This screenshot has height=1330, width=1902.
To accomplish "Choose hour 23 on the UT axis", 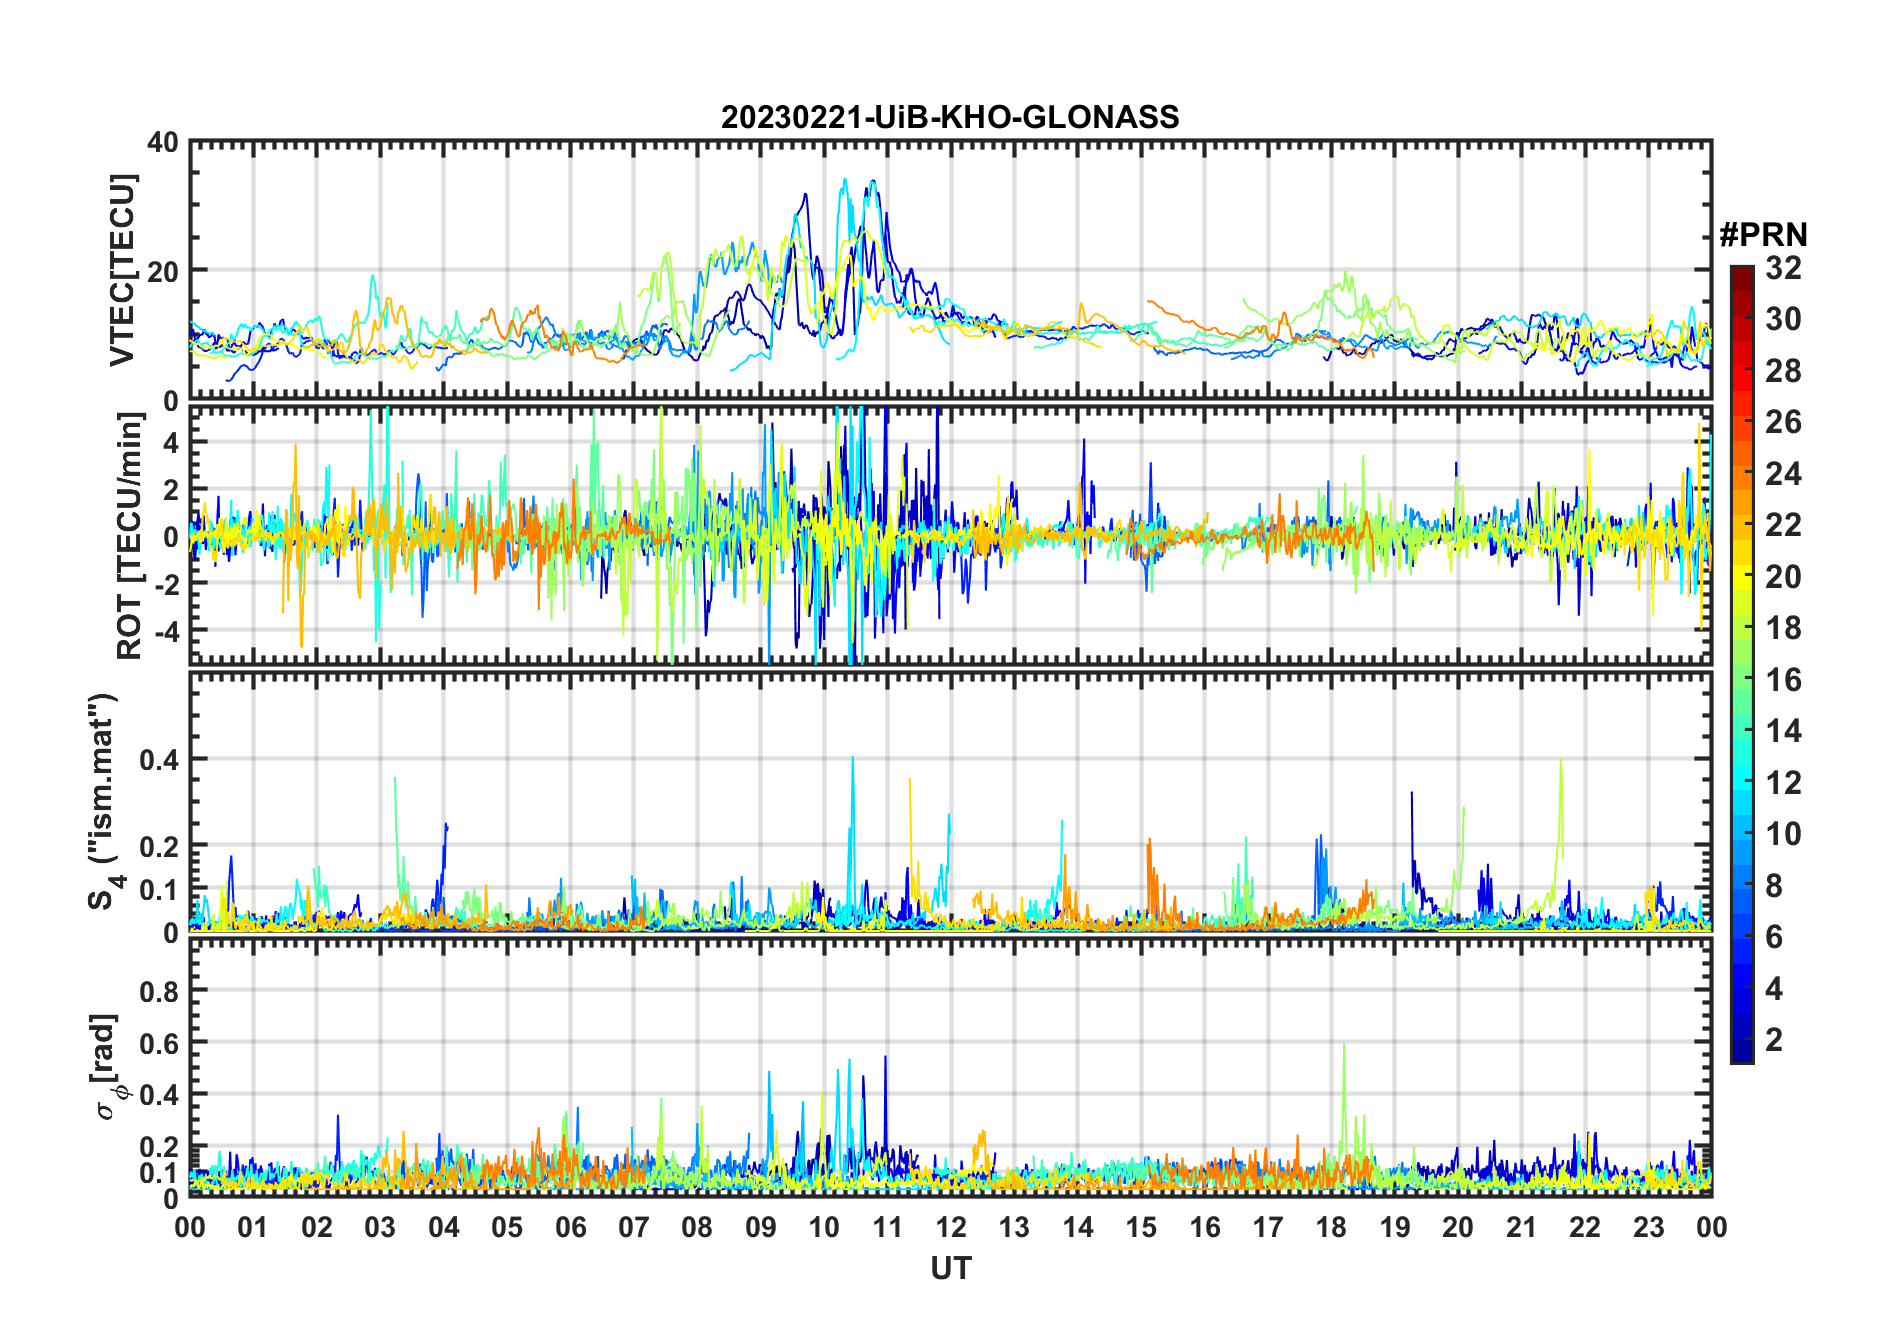I will [x=1648, y=1228].
